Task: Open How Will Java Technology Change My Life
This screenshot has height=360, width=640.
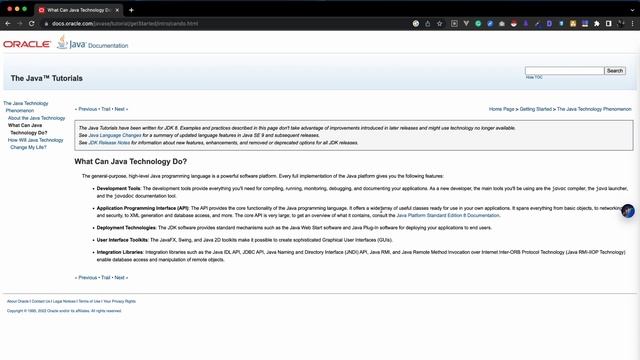Action: pyautogui.click(x=36, y=144)
